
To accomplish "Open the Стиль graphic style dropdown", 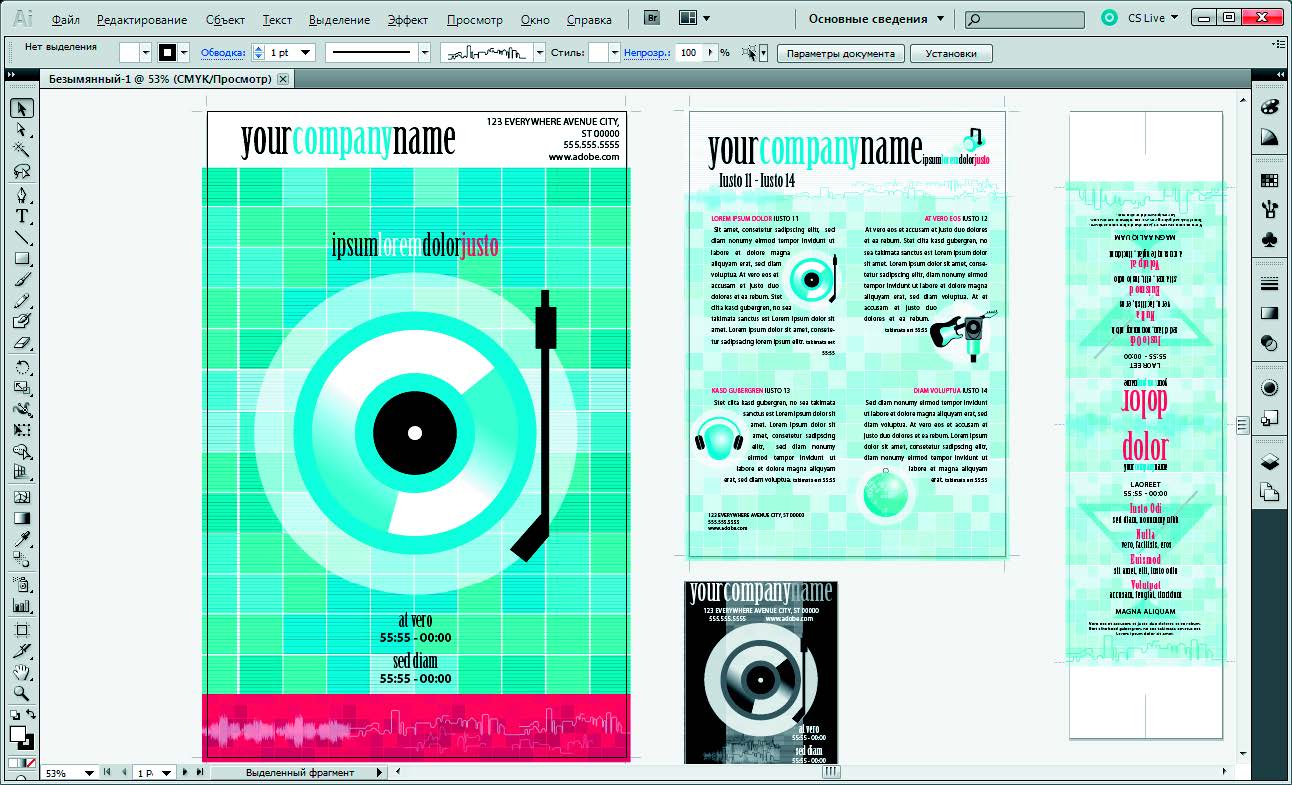I will click(x=614, y=53).
